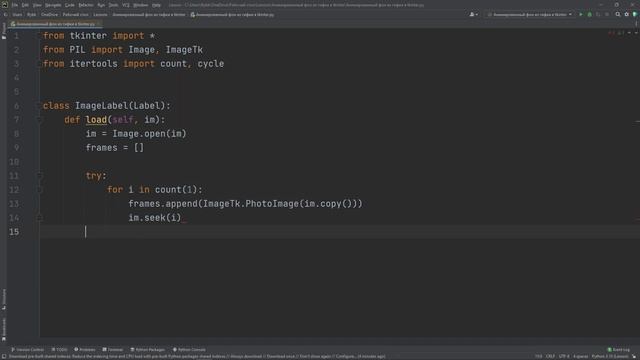Open the View menu
The image size is (640, 360).
(37, 5)
